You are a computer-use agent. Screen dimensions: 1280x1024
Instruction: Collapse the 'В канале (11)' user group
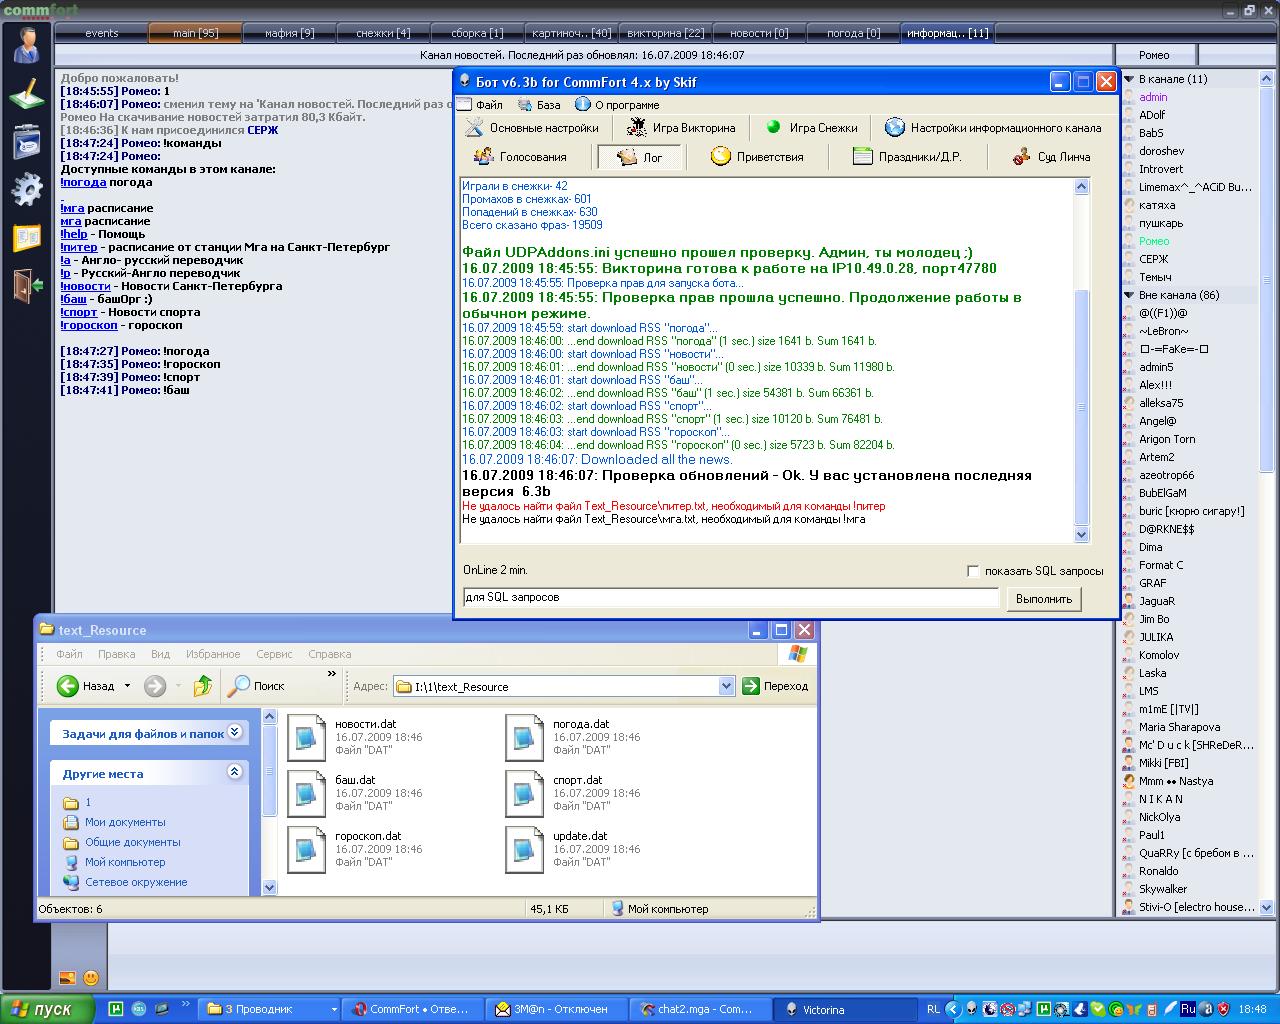(1129, 79)
